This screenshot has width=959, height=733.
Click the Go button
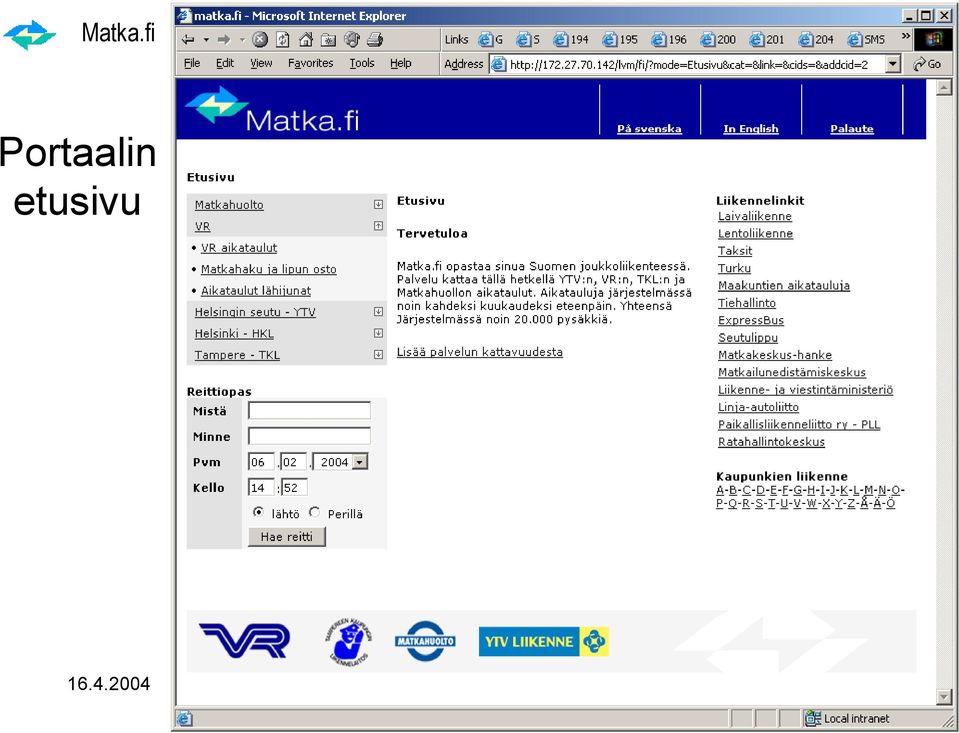[x=927, y=64]
